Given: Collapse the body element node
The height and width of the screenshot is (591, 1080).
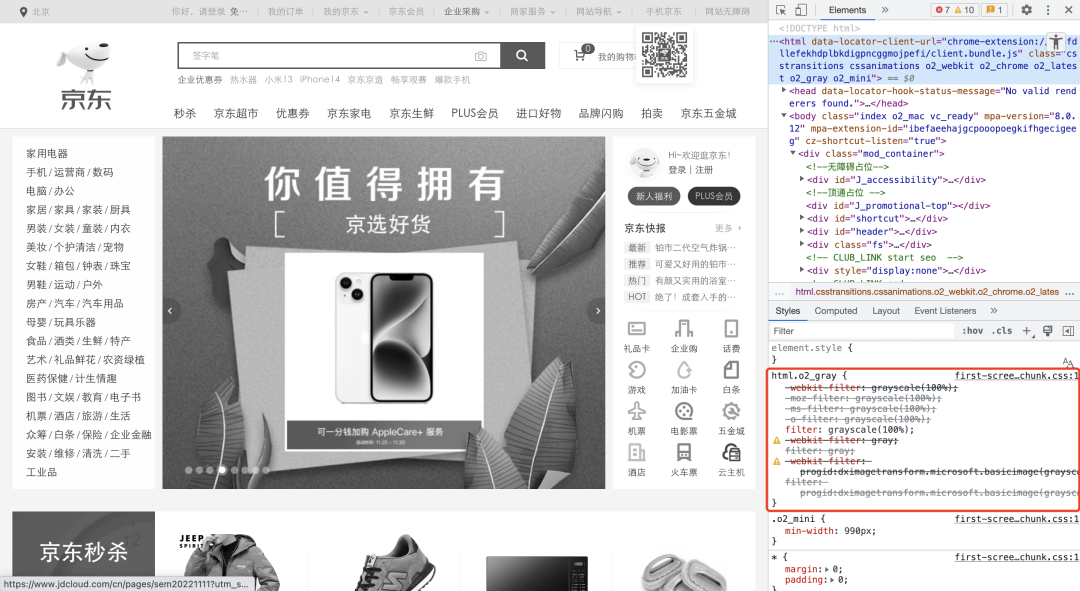Looking at the screenshot, I should point(784,116).
